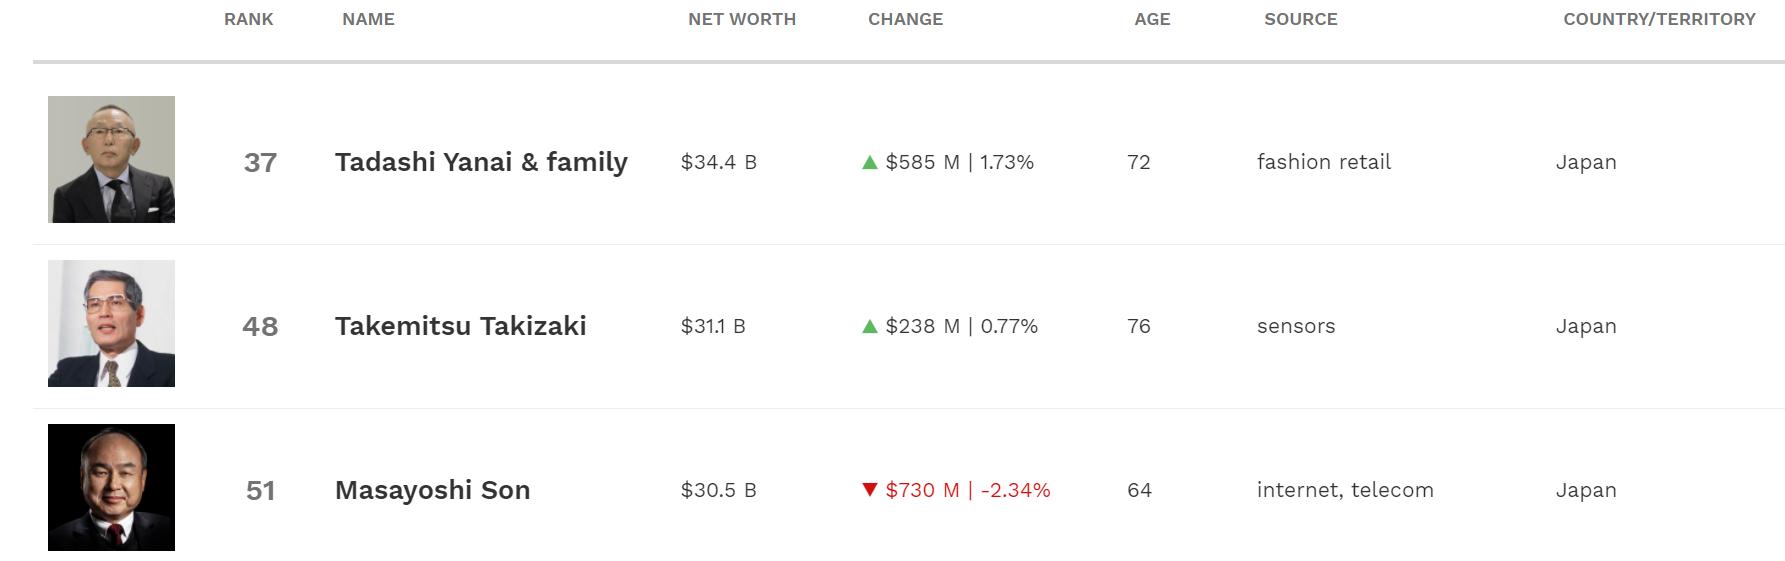The height and width of the screenshot is (561, 1785).
Task: Open Masayoshi Son name link
Action: click(432, 490)
